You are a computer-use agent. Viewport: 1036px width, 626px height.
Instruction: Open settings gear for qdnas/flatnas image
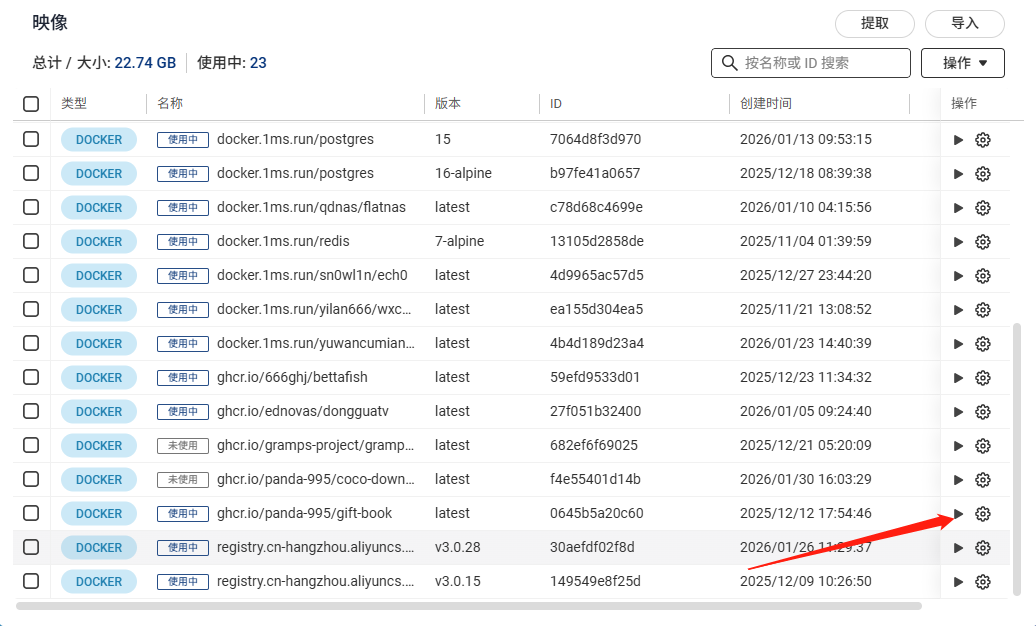pos(982,208)
